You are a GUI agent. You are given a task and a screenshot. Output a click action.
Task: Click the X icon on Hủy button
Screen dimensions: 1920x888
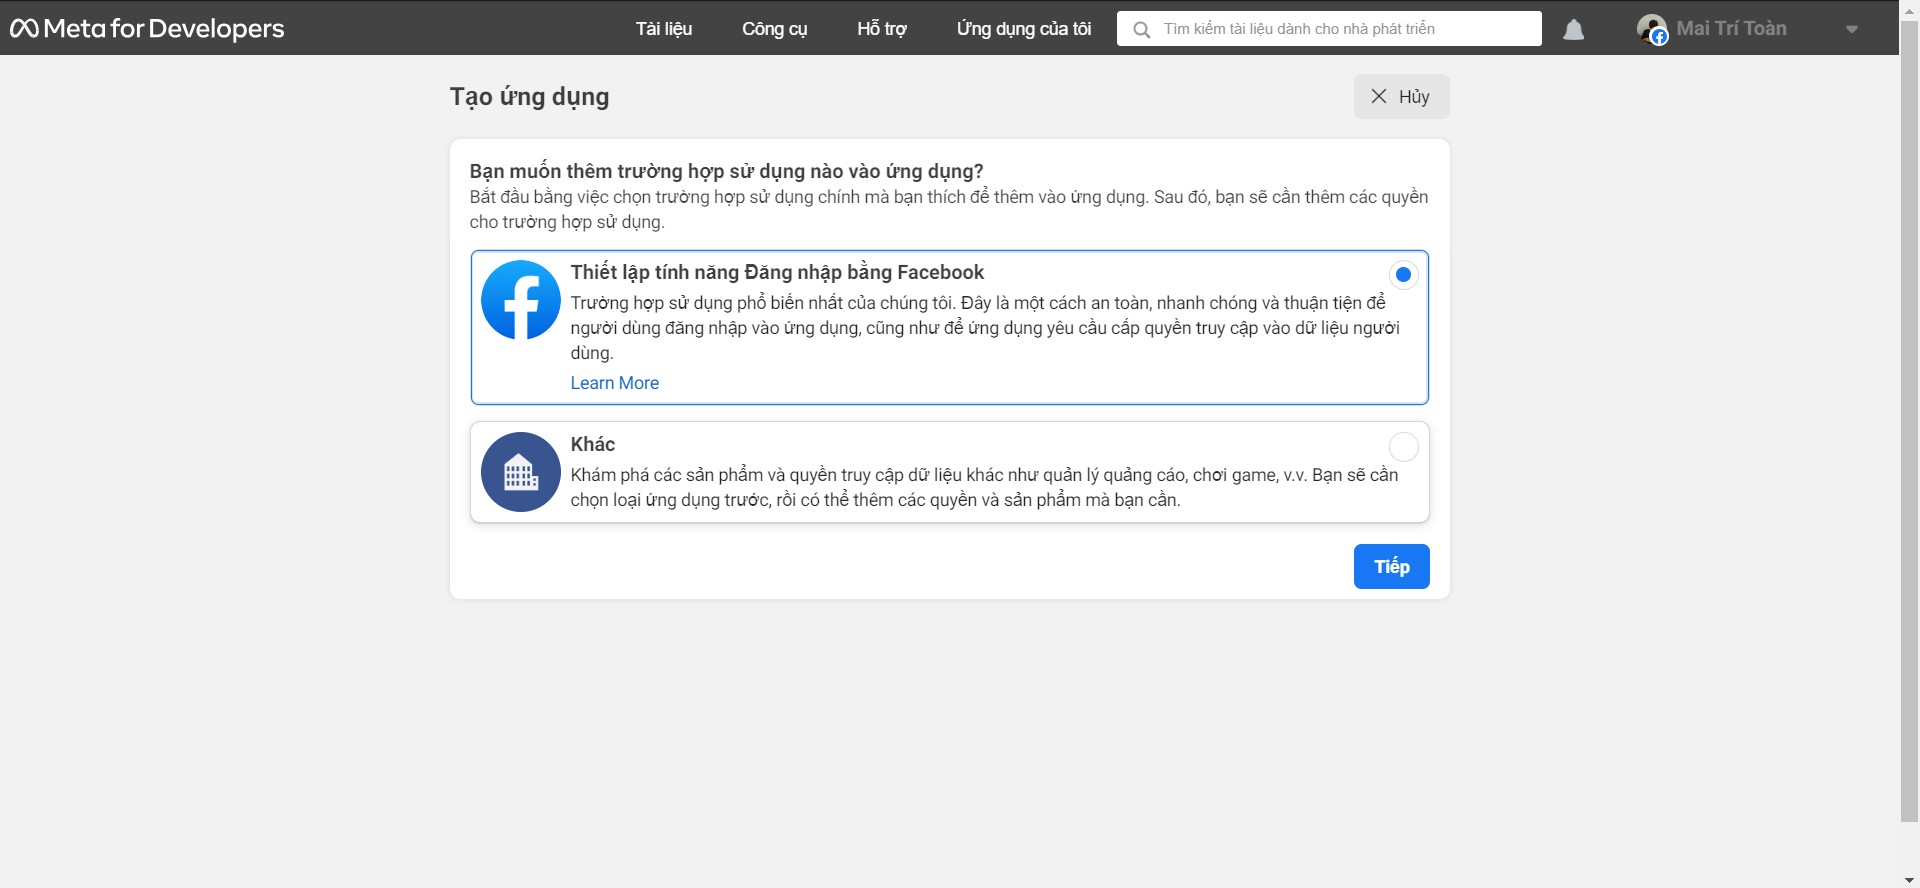[1379, 96]
